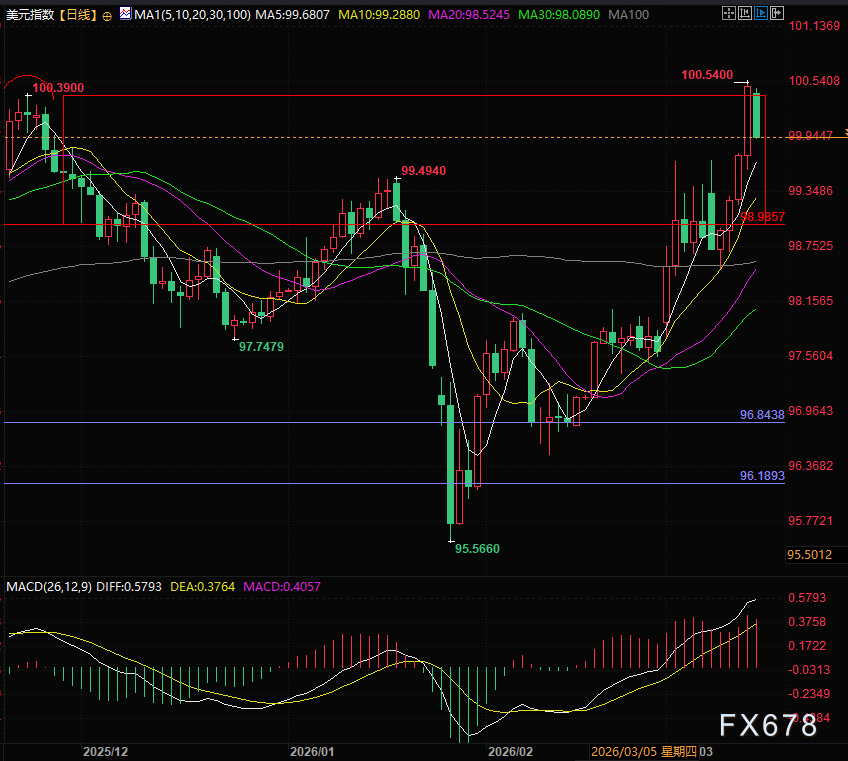Click the 2026/01 time axis label
Screen dimensions: 848x761
click(312, 752)
